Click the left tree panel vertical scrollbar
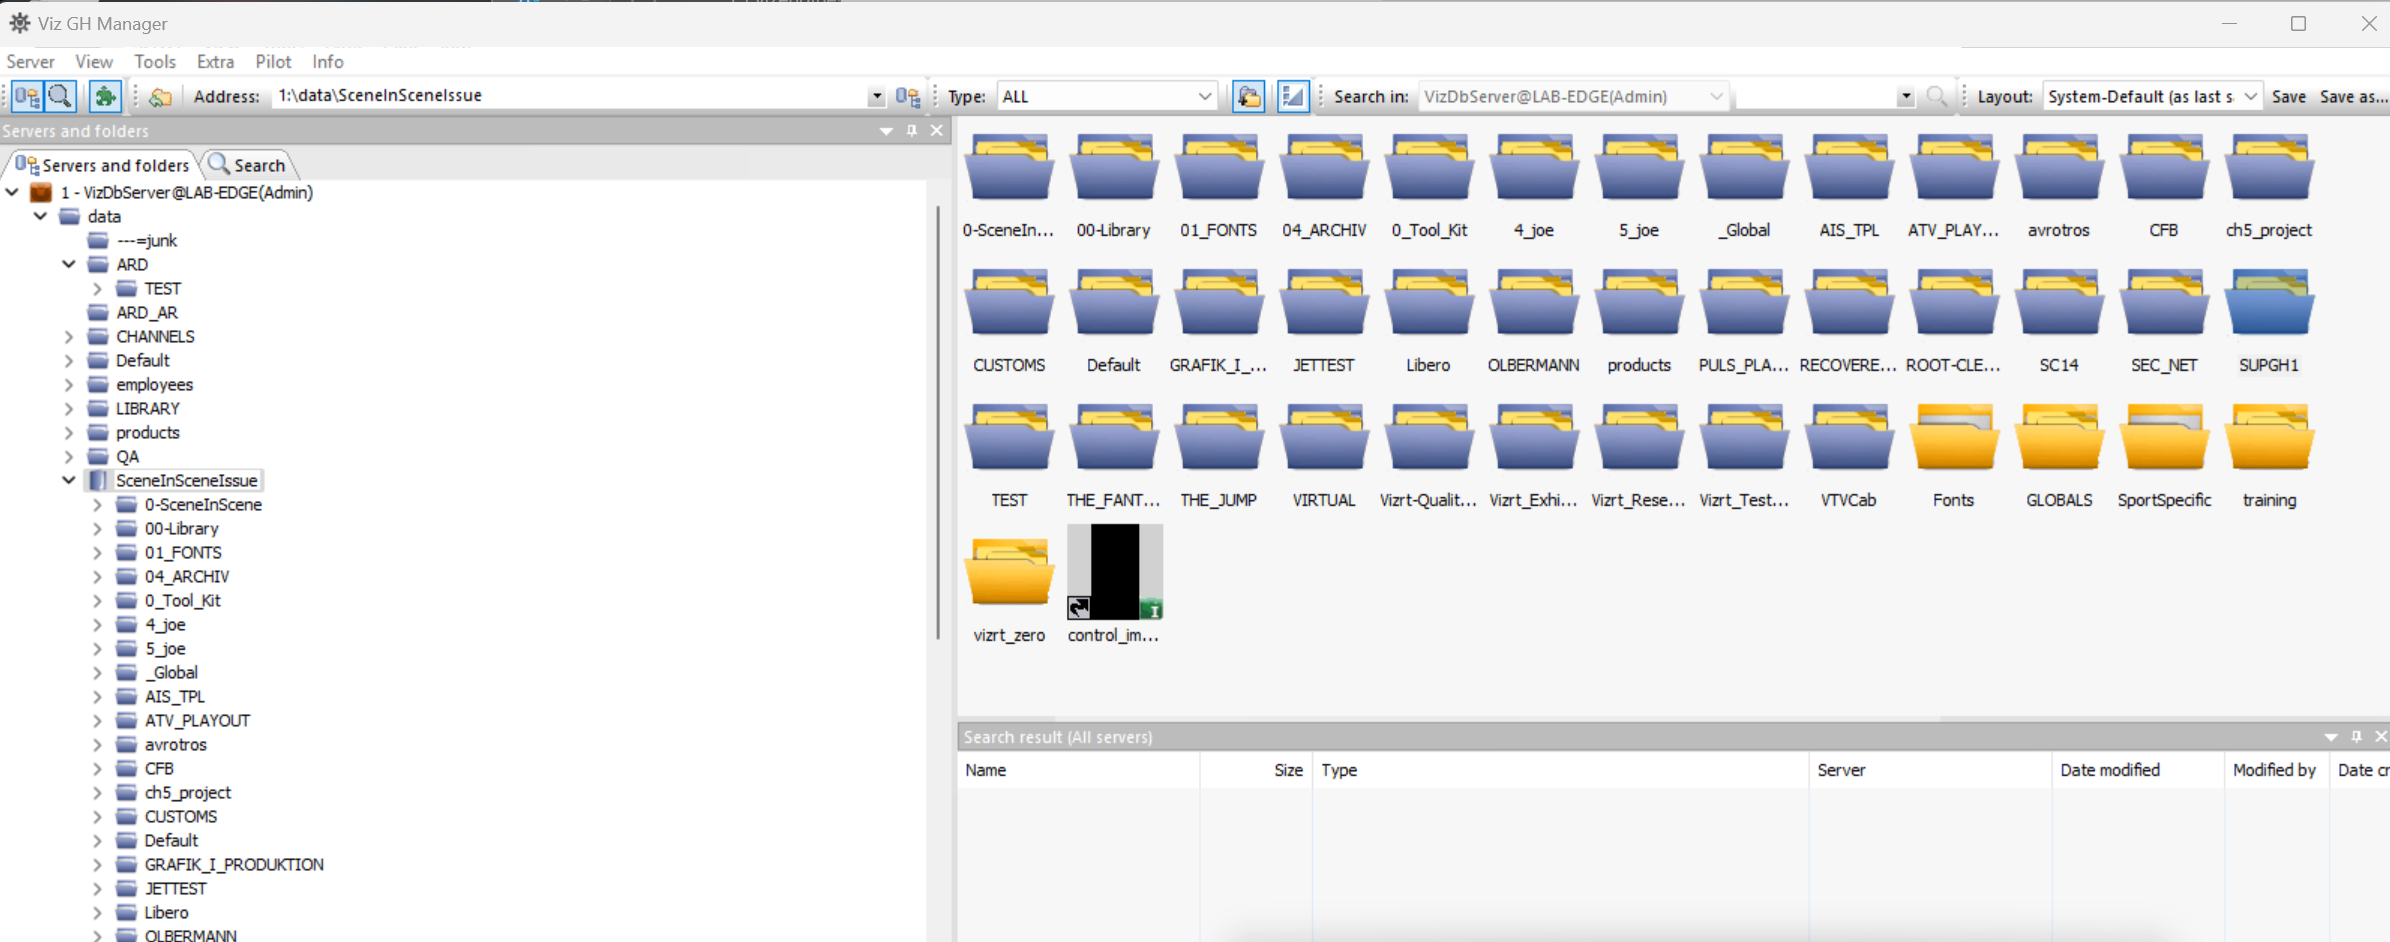 point(938,420)
